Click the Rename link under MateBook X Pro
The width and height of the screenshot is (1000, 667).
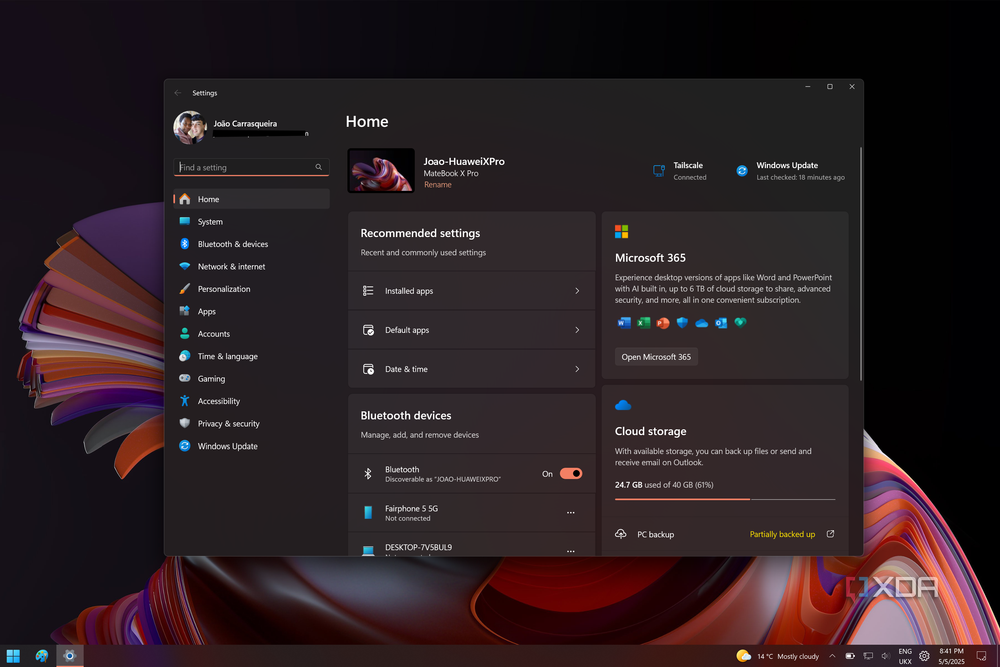click(438, 184)
